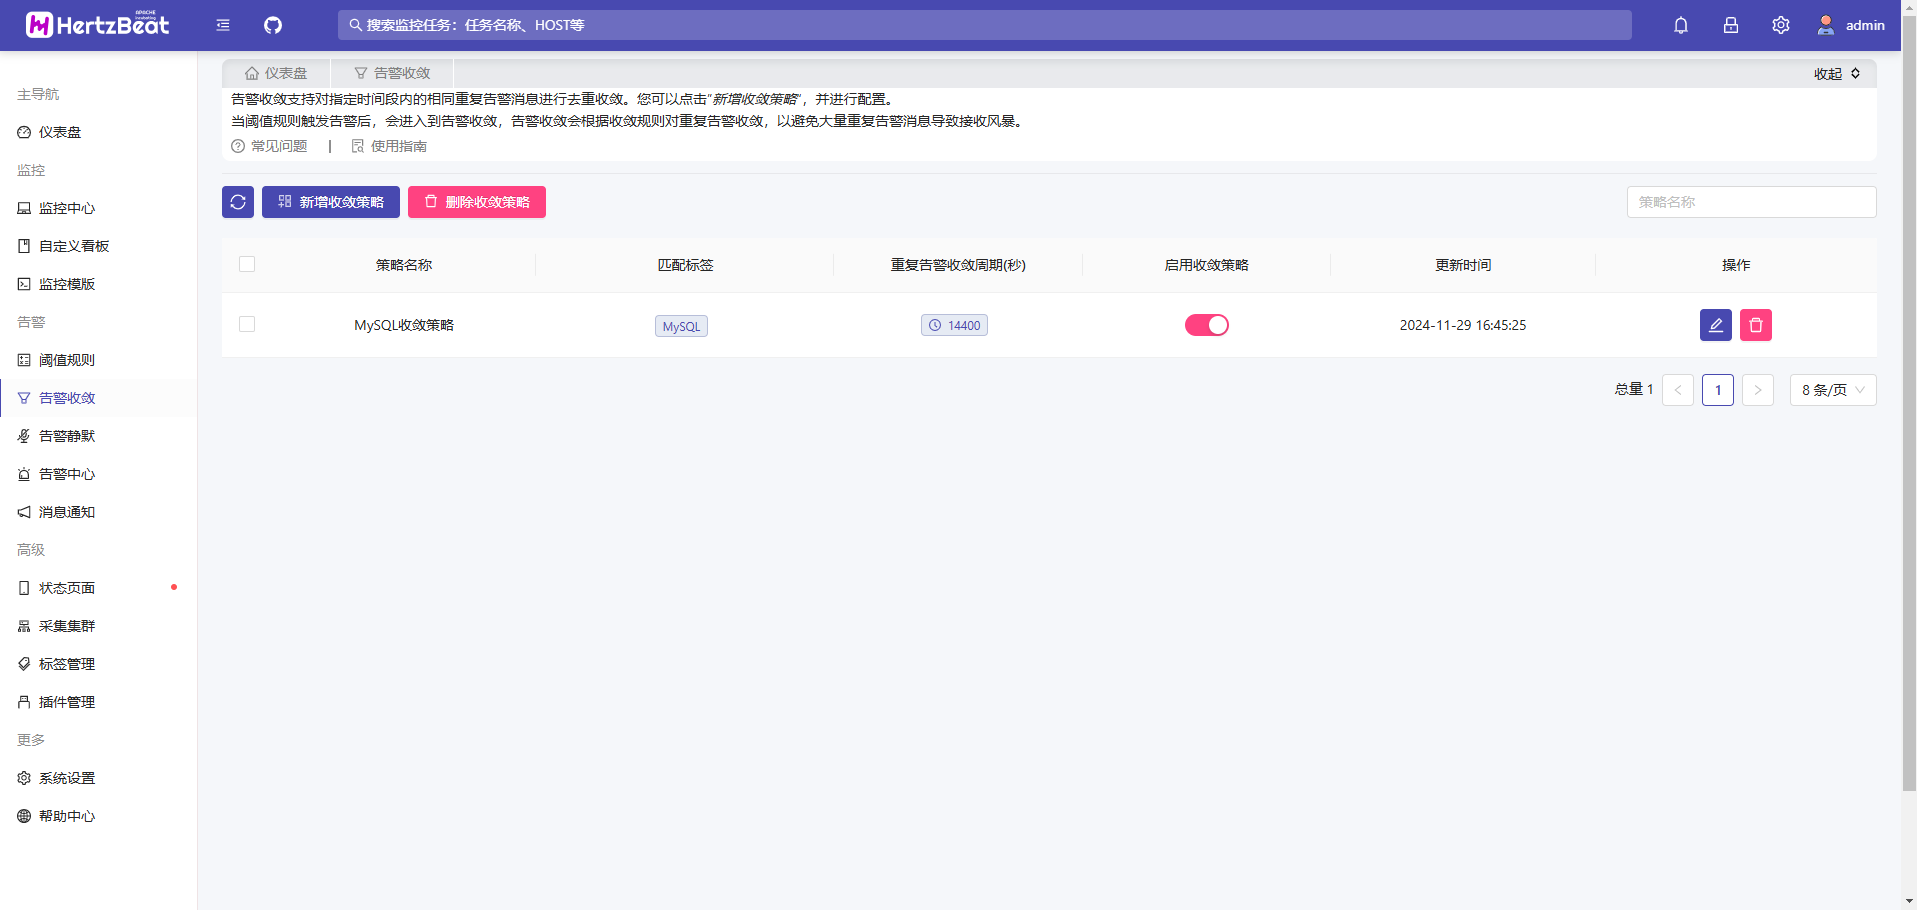Click the 重复告警收敛周期(秒) column header

pyautogui.click(x=958, y=265)
